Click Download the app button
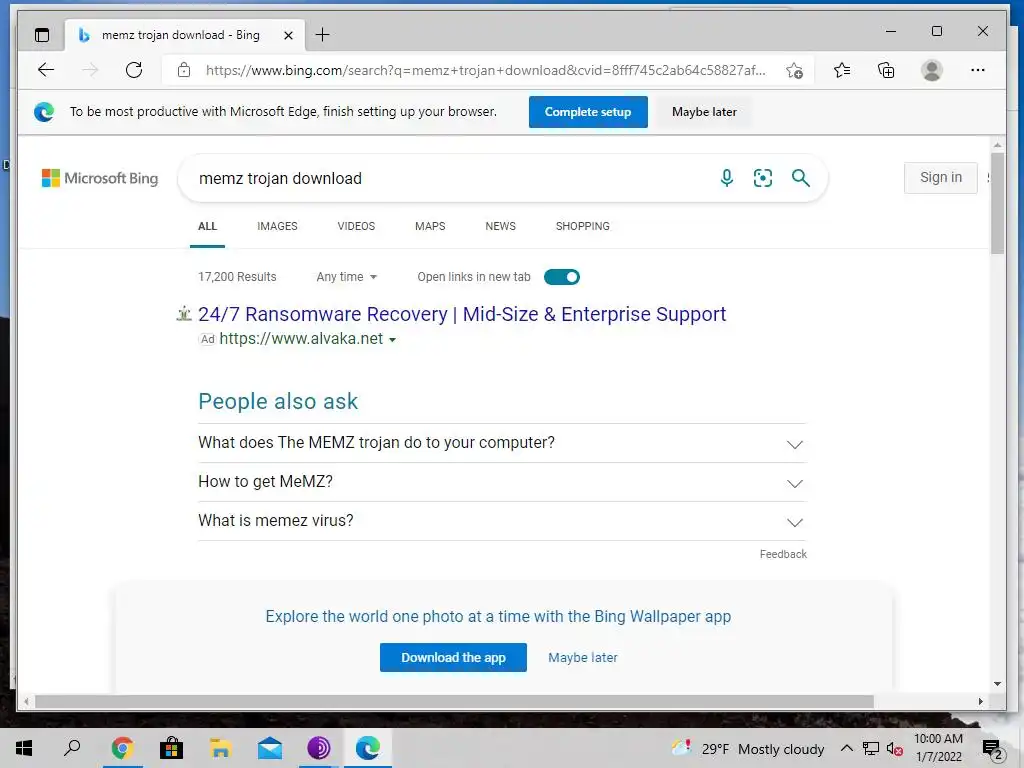 point(453,658)
